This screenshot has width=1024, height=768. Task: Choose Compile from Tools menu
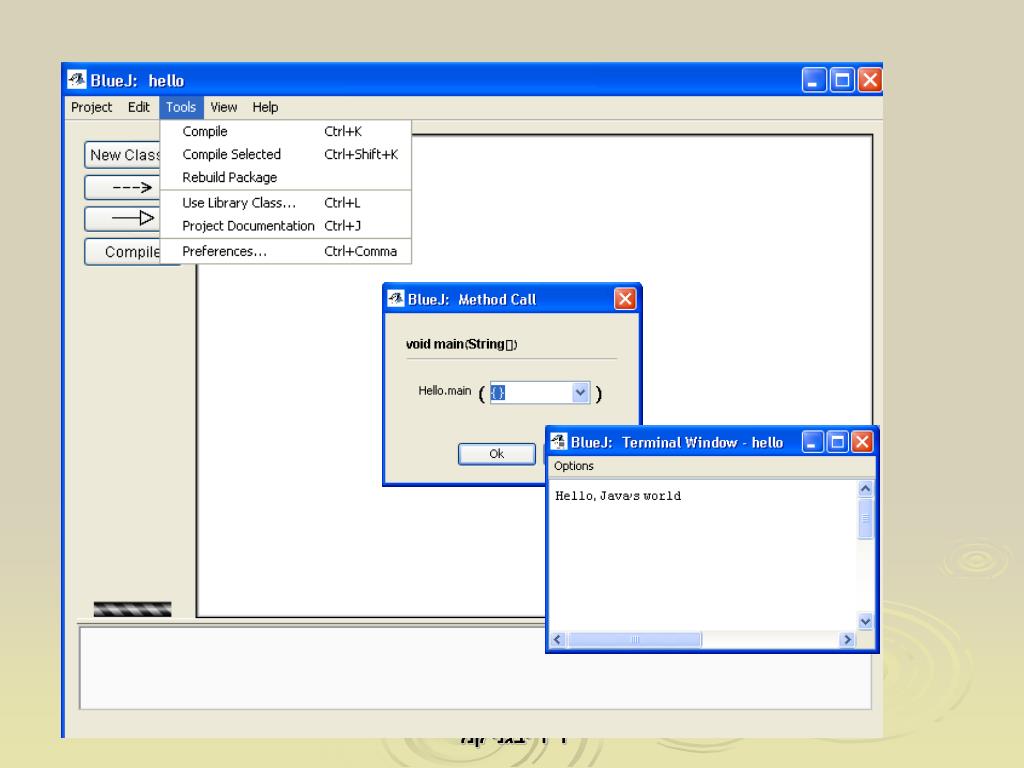[286, 131]
